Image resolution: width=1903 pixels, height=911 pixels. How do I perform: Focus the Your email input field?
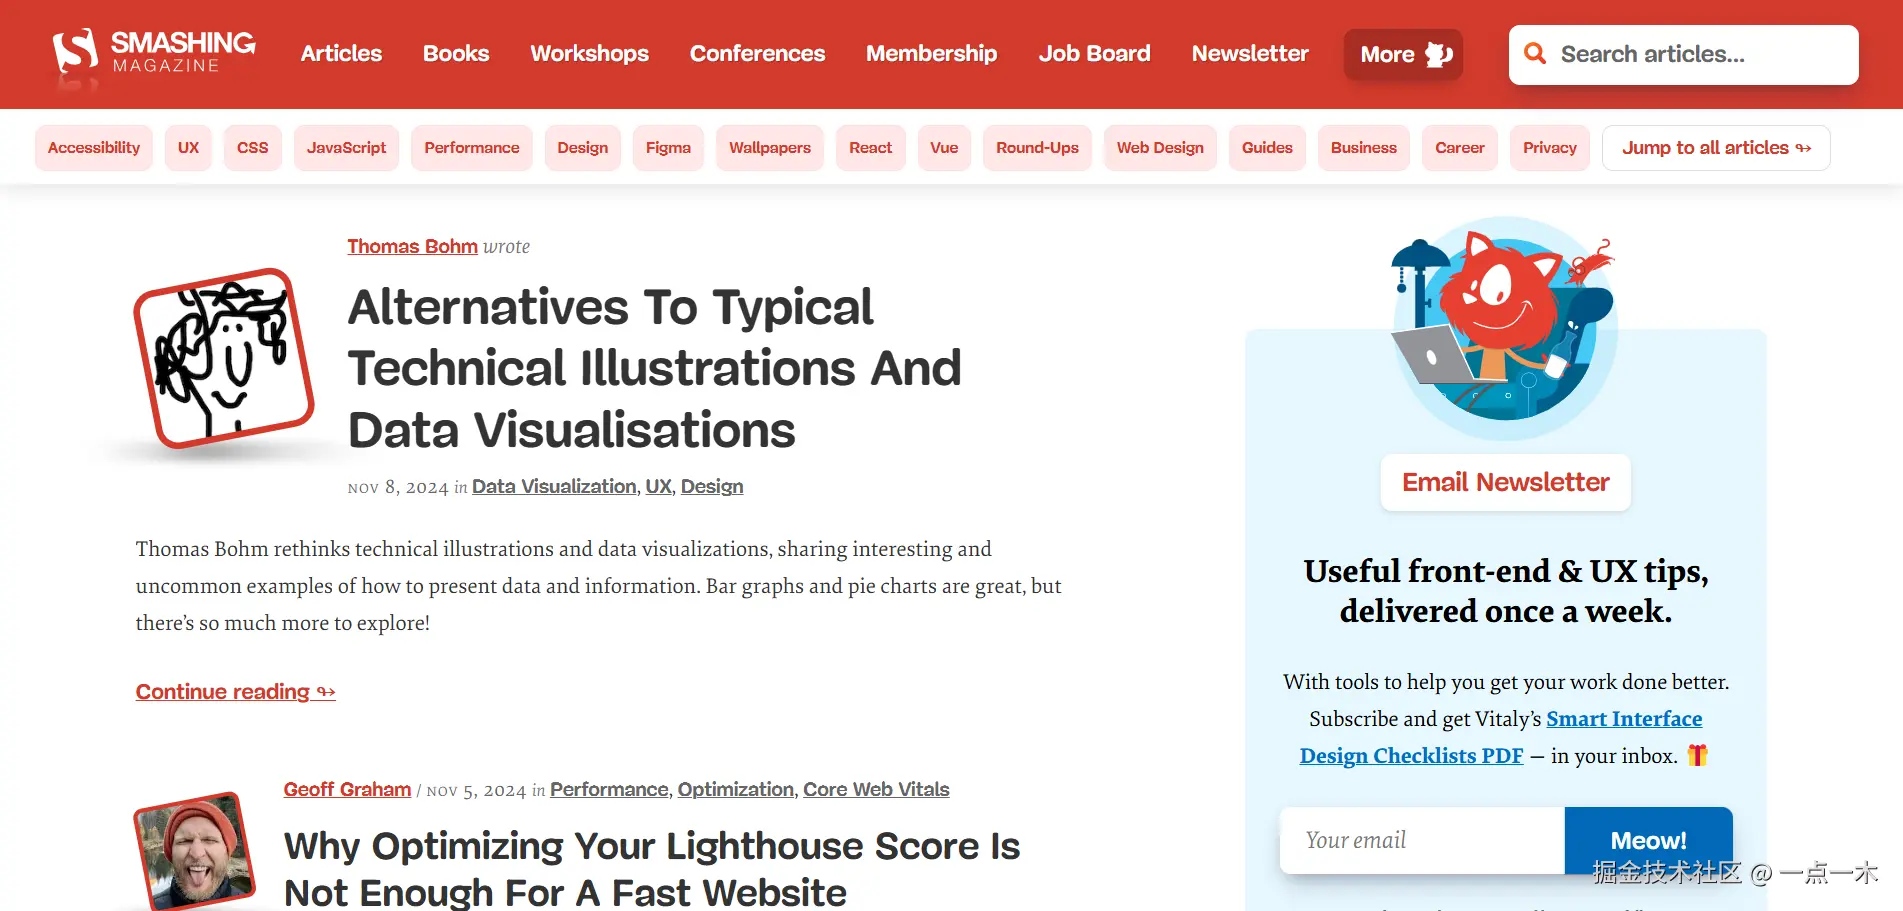pyautogui.click(x=1422, y=840)
